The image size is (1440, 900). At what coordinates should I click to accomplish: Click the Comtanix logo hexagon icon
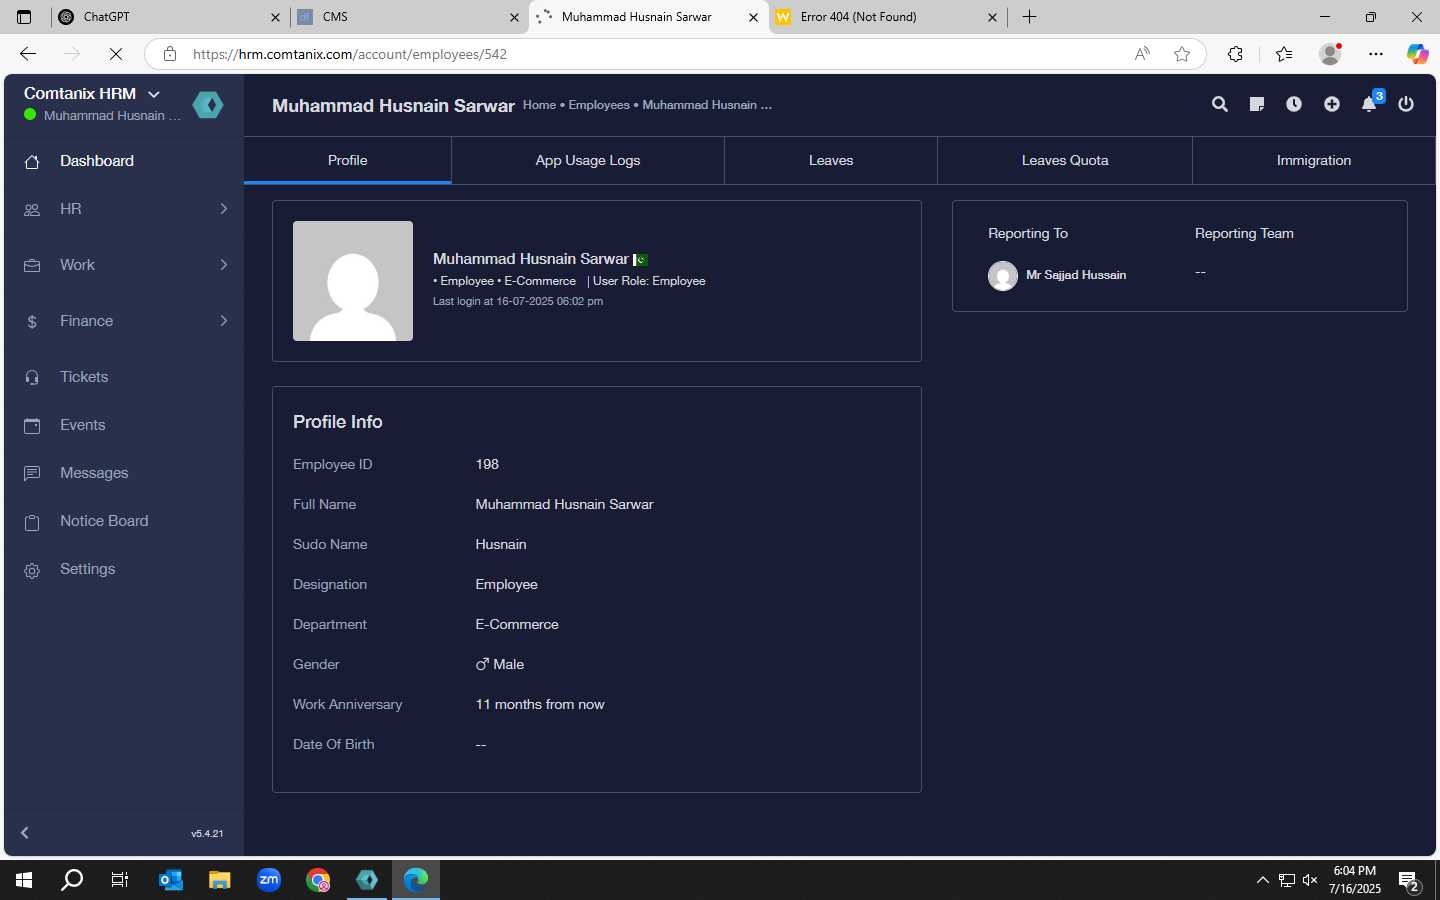(x=208, y=104)
